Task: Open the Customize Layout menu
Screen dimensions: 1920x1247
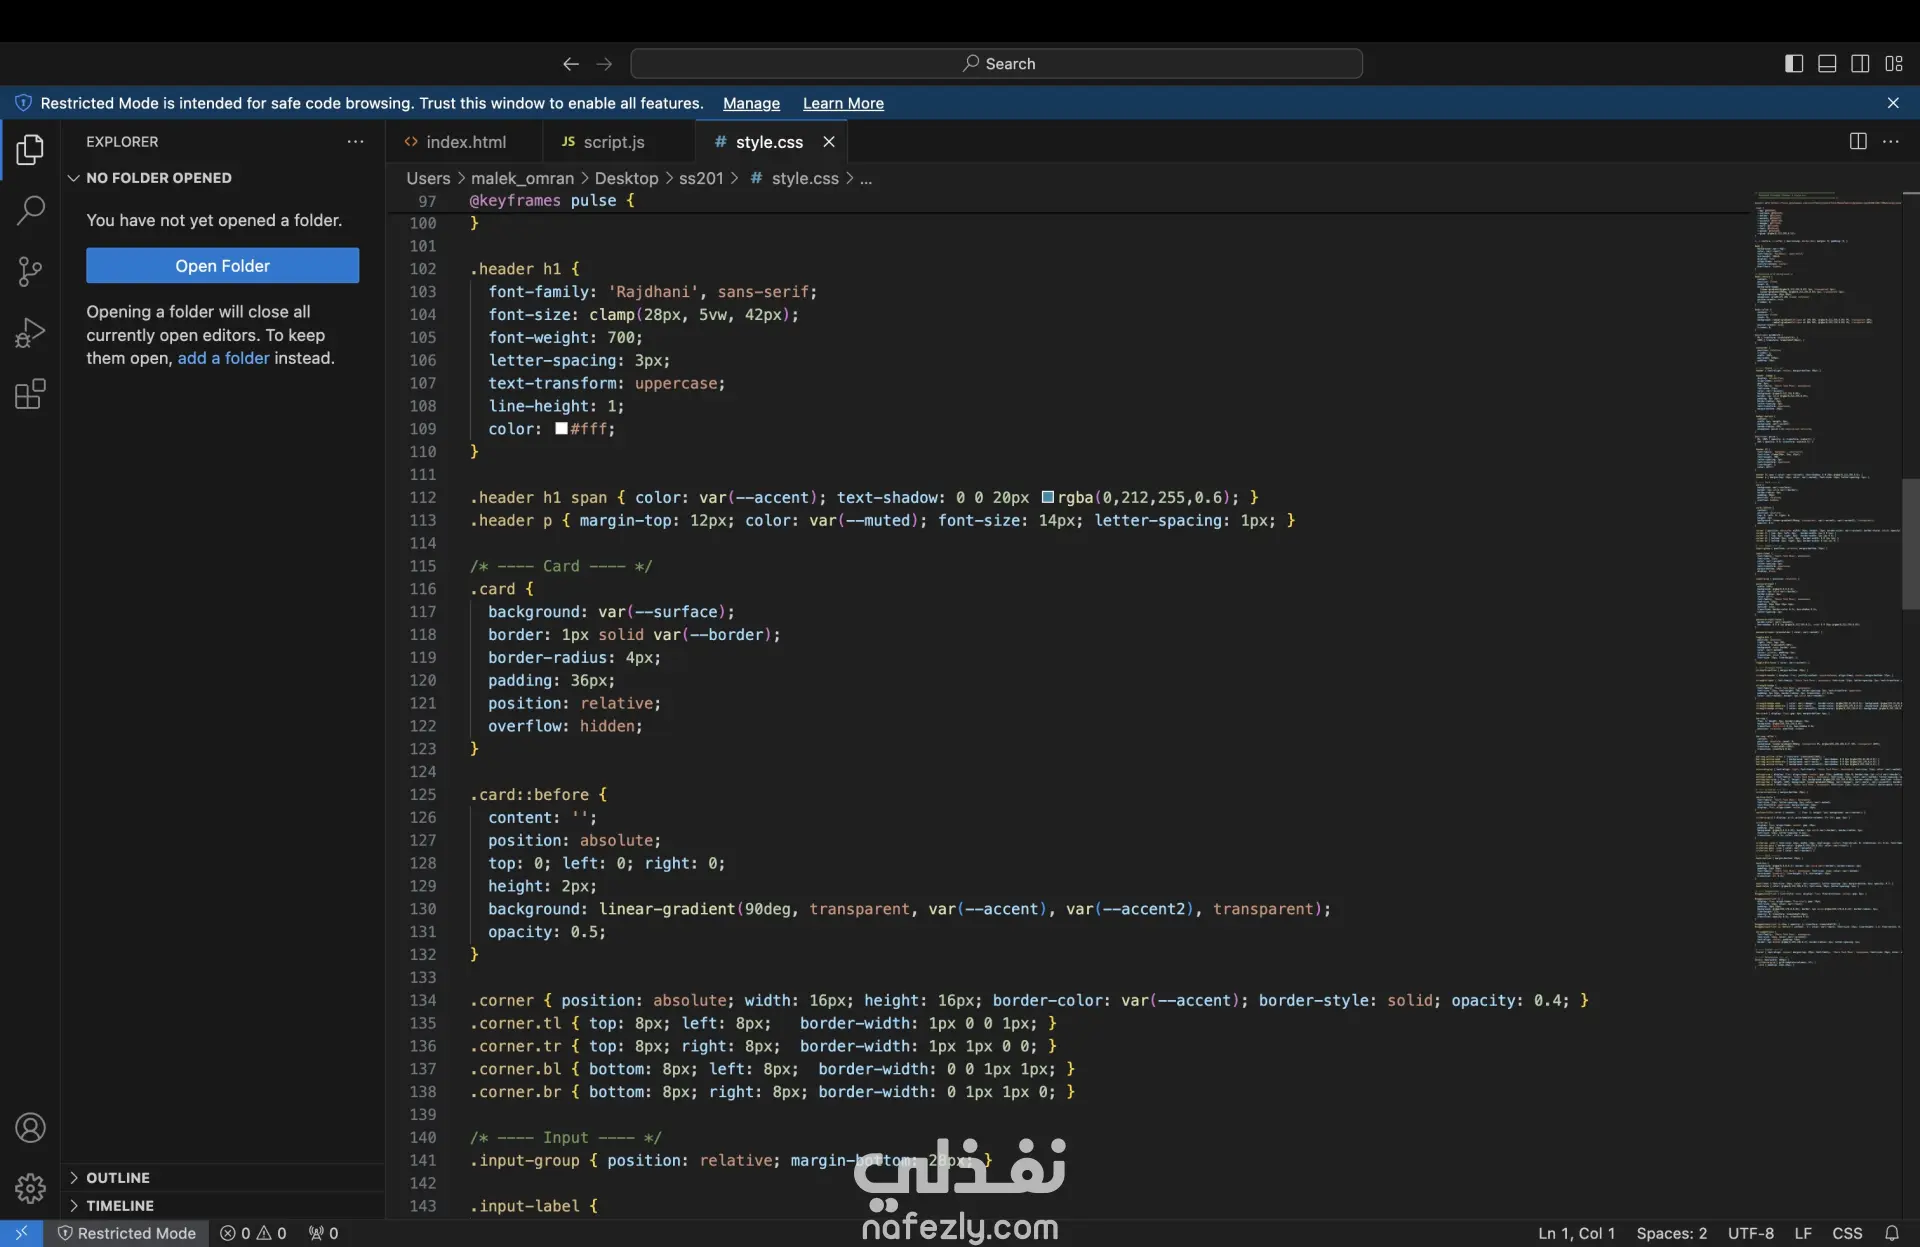Action: point(1894,64)
